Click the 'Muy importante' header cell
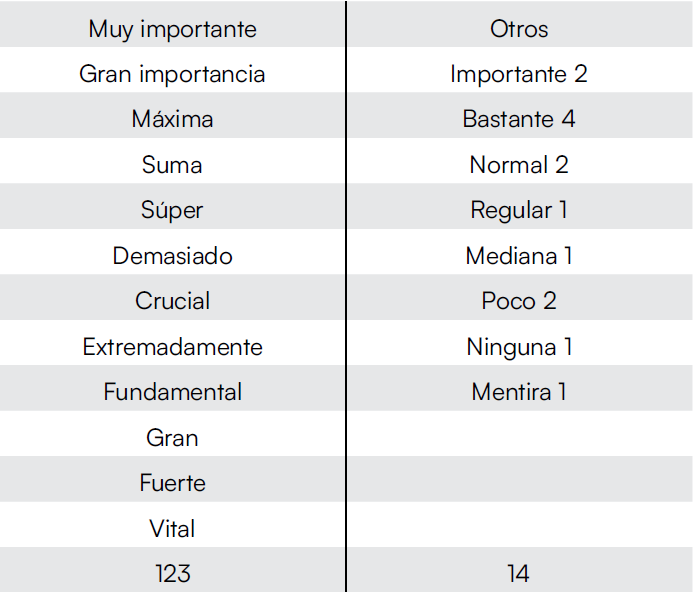This screenshot has width=693, height=592. point(172,29)
